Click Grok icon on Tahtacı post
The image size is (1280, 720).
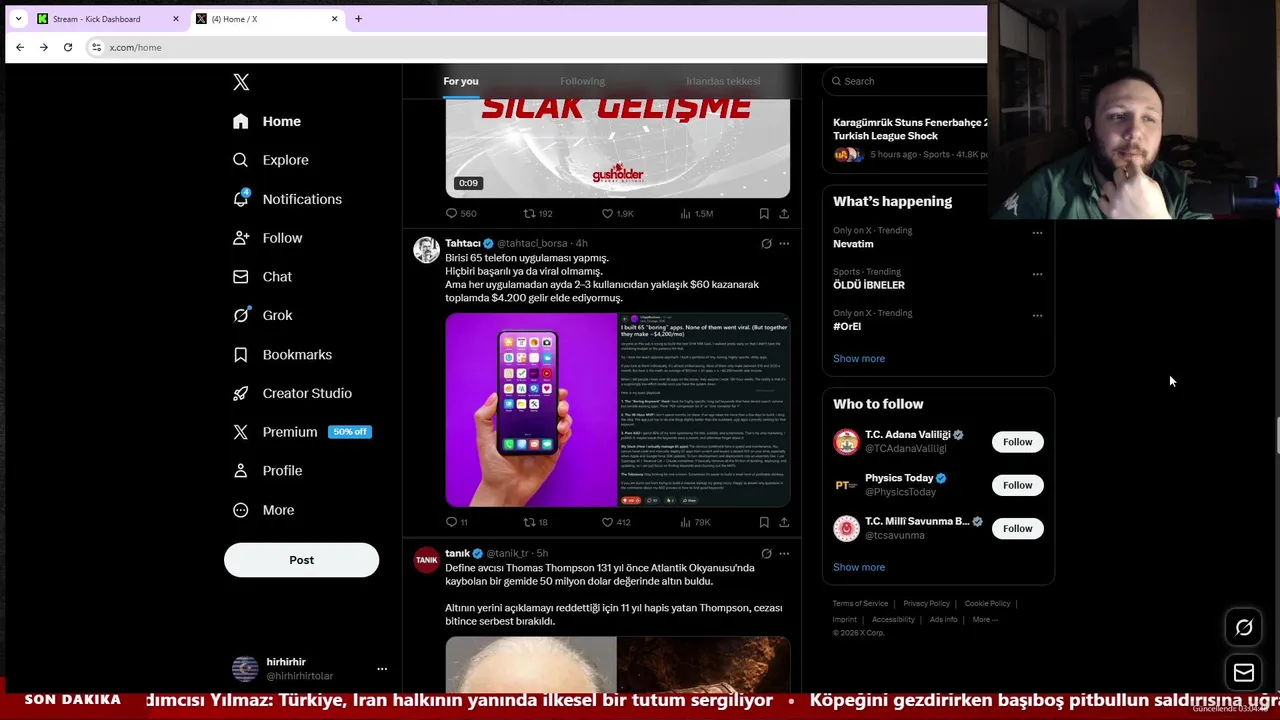click(x=766, y=243)
